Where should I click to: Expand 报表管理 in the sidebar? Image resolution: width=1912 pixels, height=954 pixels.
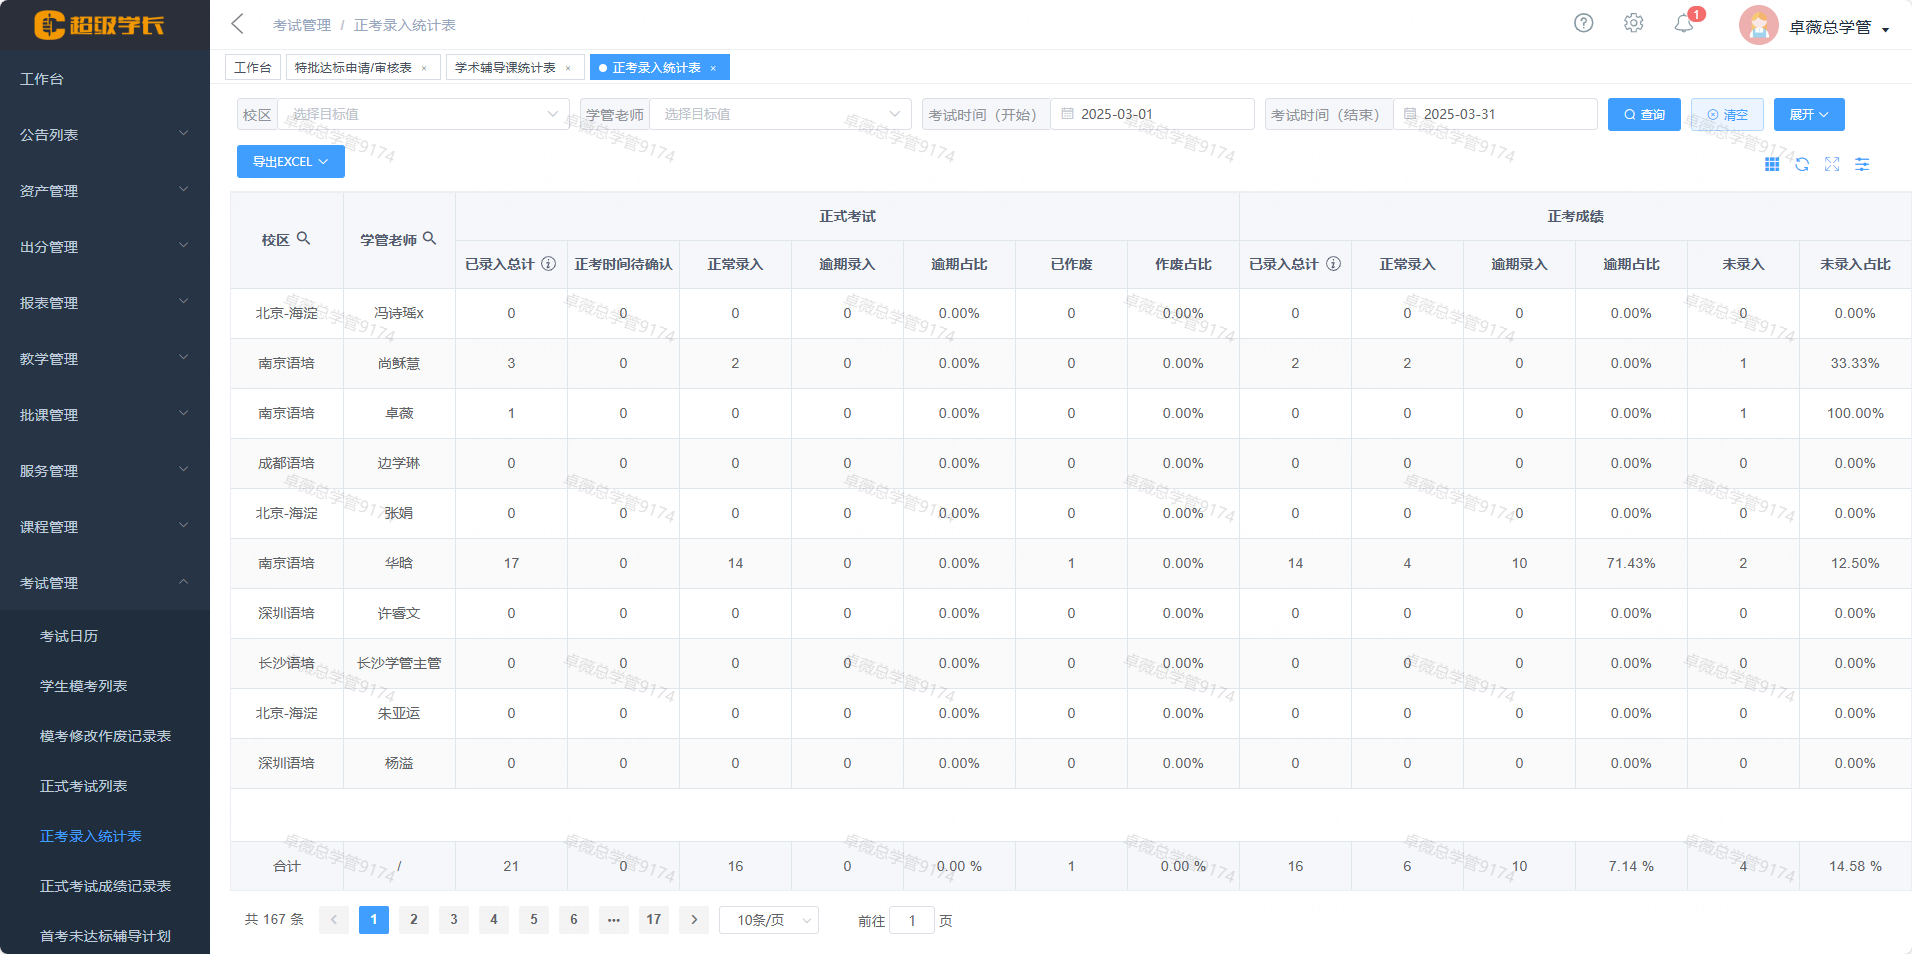tap(104, 303)
